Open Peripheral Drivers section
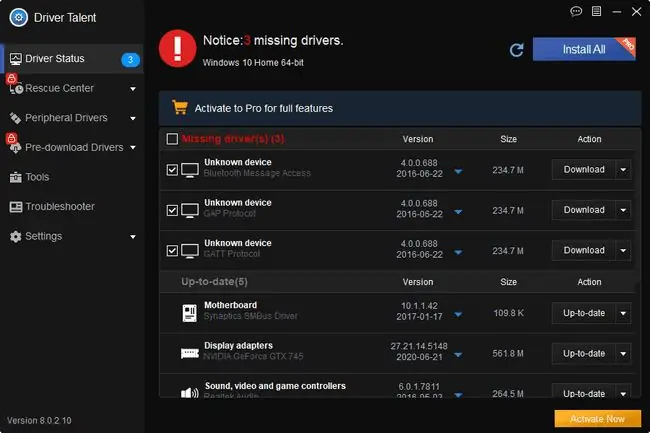The height and width of the screenshot is (433, 650). (72, 118)
